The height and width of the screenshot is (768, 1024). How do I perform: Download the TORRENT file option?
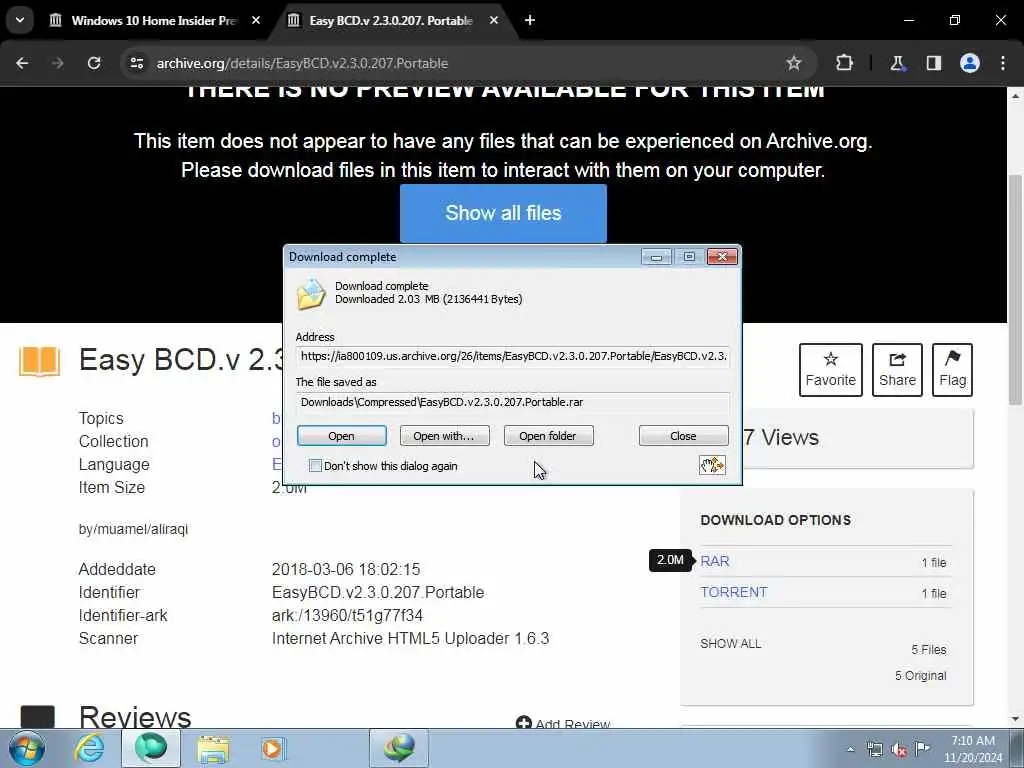tap(733, 592)
